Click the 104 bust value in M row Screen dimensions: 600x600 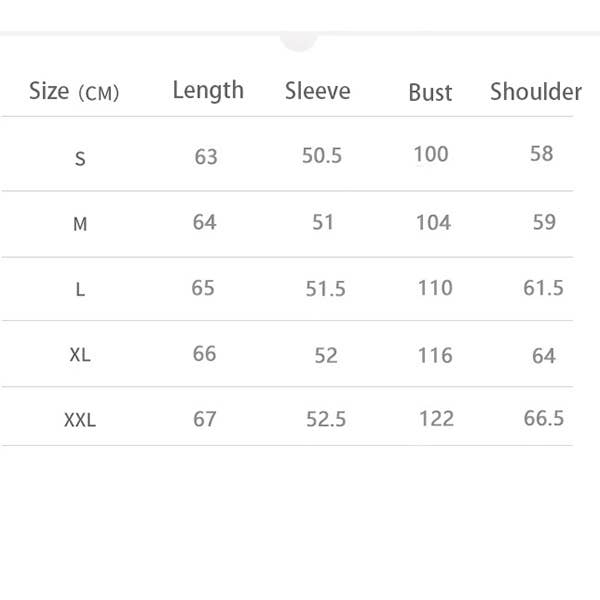(433, 222)
